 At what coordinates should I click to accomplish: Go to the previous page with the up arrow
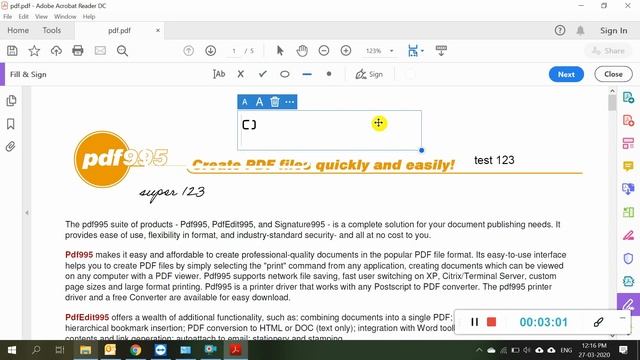click(x=189, y=51)
